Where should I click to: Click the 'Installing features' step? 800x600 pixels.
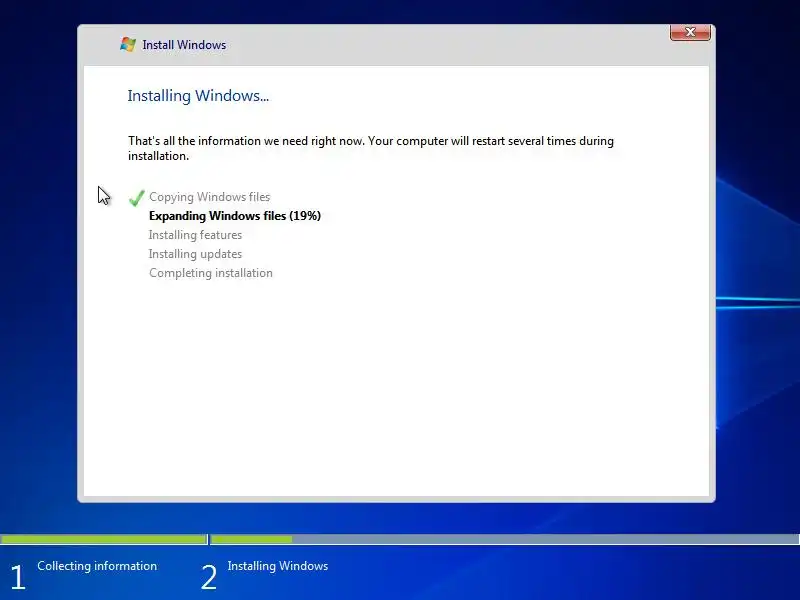pyautogui.click(x=195, y=235)
